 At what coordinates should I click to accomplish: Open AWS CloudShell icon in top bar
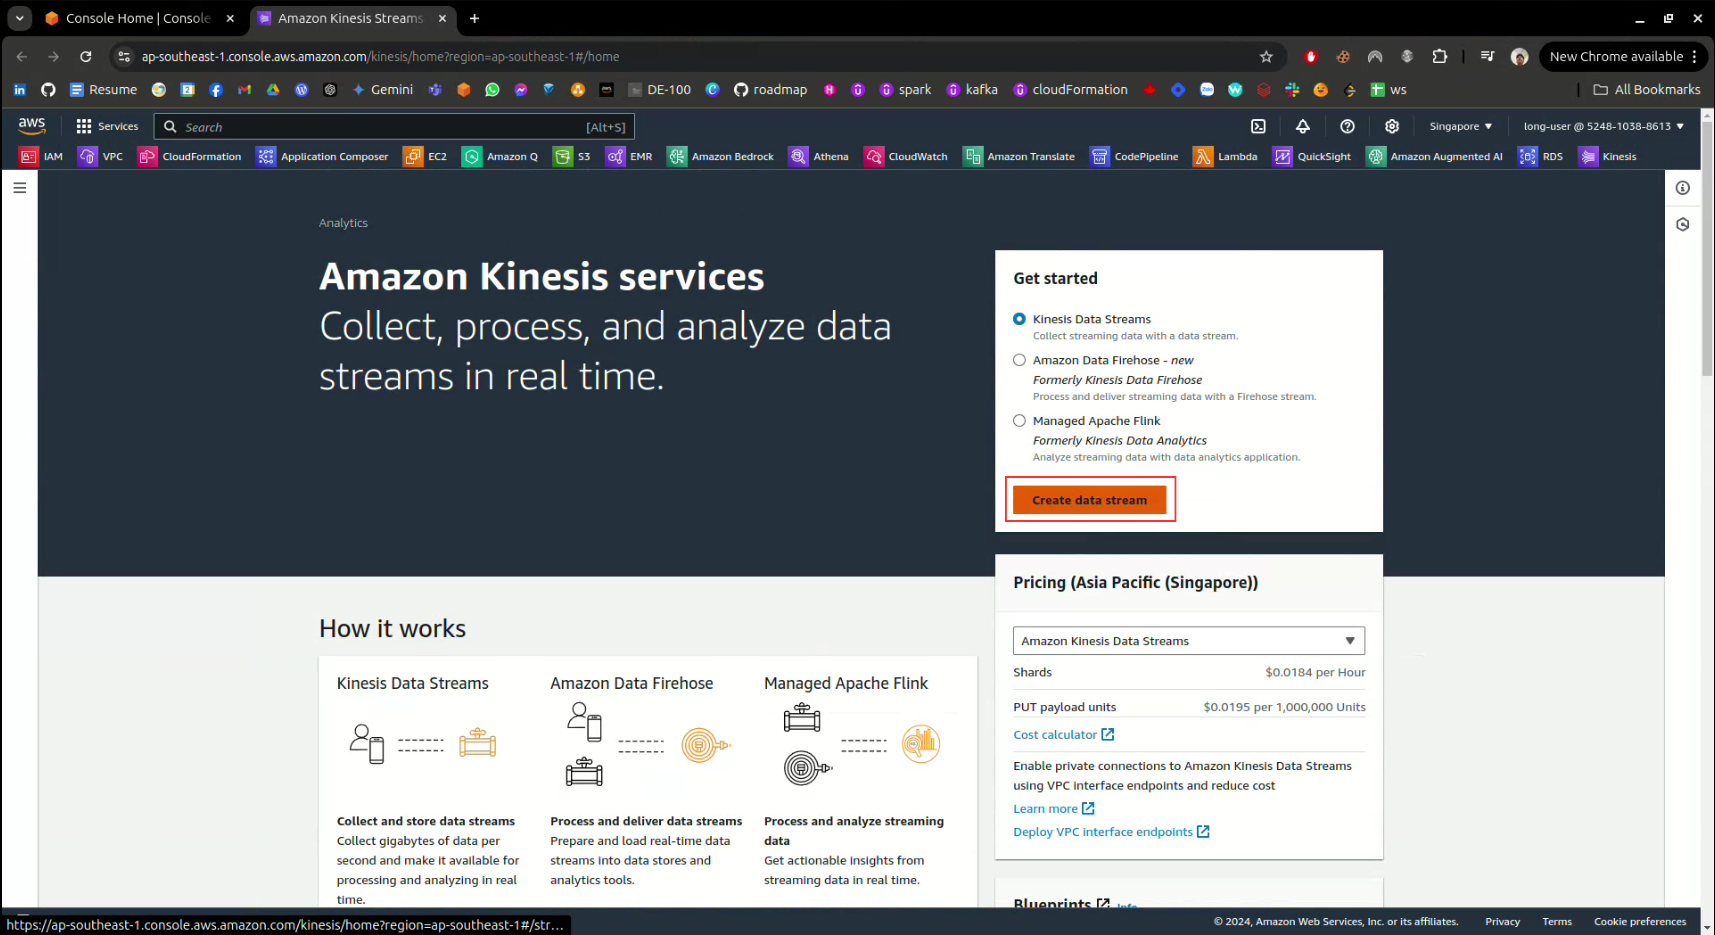pos(1258,126)
